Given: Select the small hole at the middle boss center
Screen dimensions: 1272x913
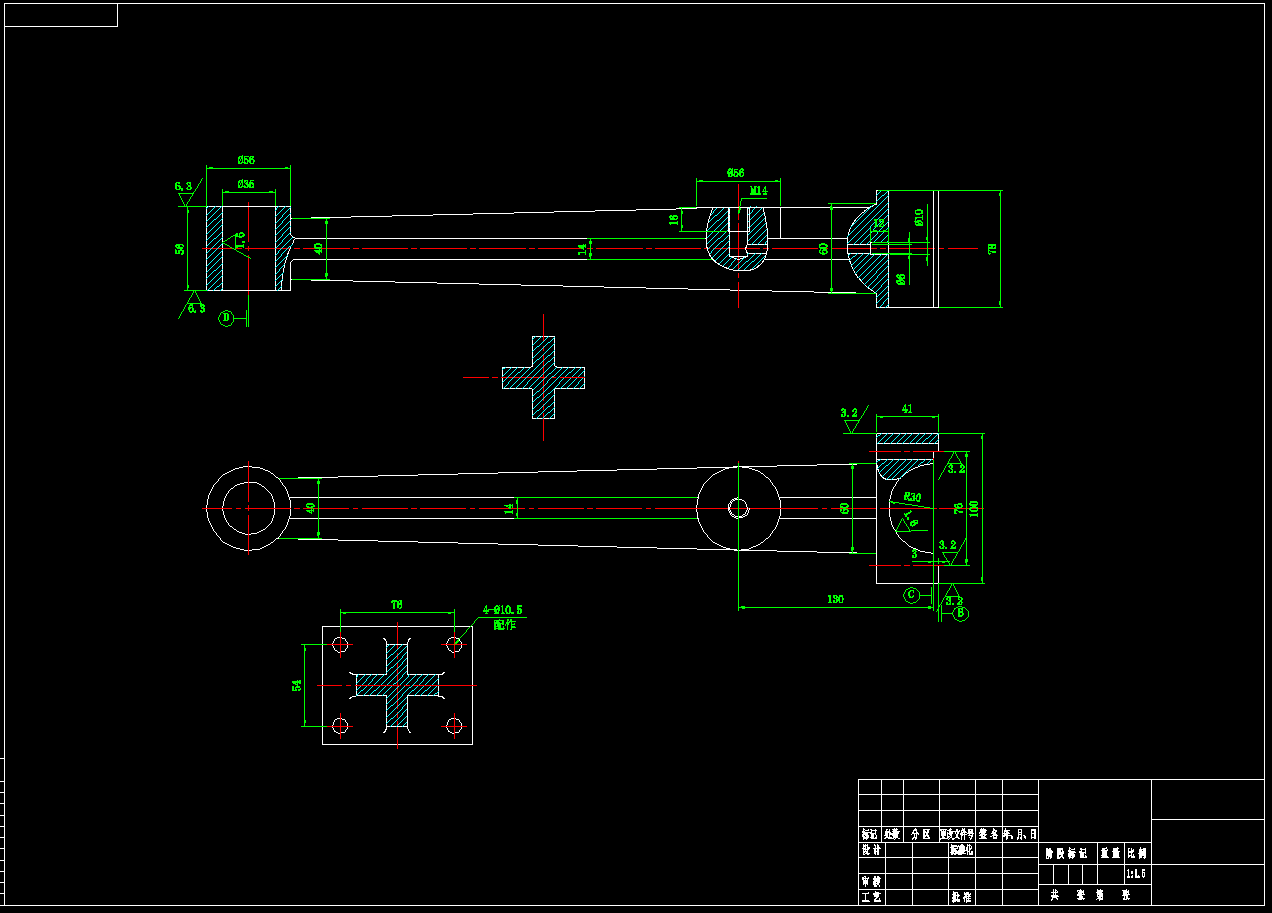Looking at the screenshot, I should coord(738,508).
